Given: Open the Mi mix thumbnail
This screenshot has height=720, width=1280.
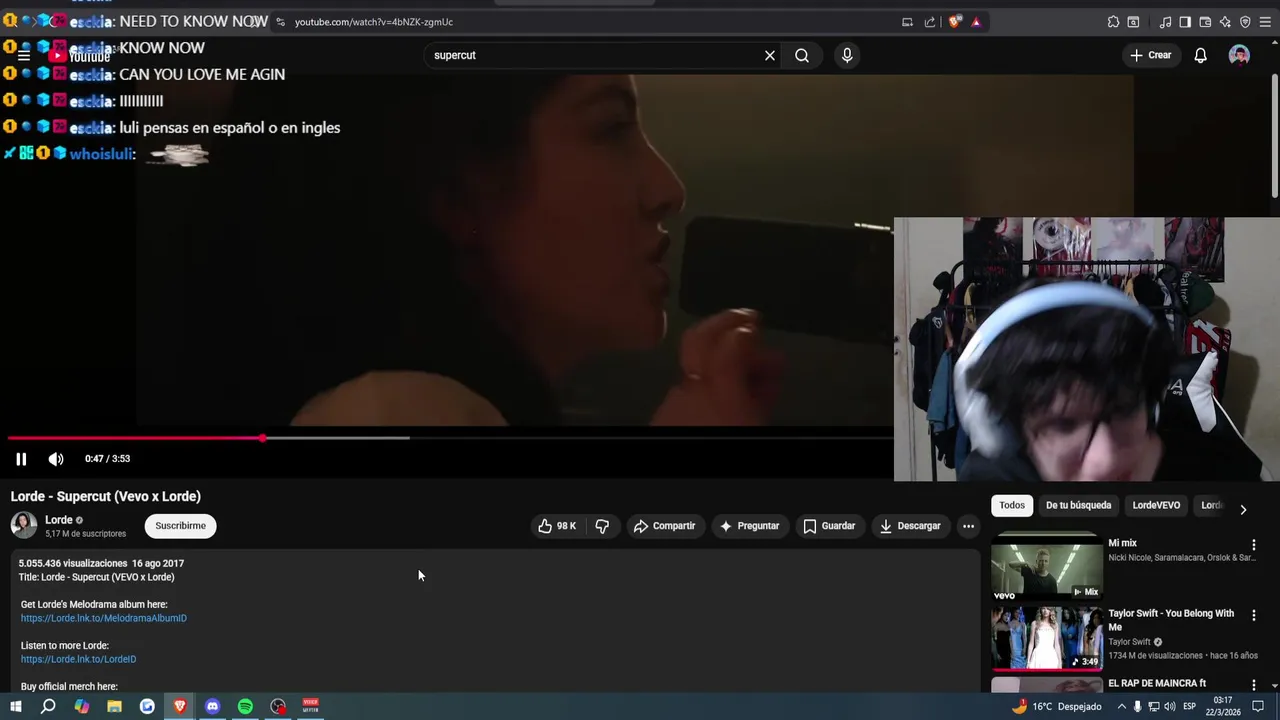Looking at the screenshot, I should point(1047,569).
